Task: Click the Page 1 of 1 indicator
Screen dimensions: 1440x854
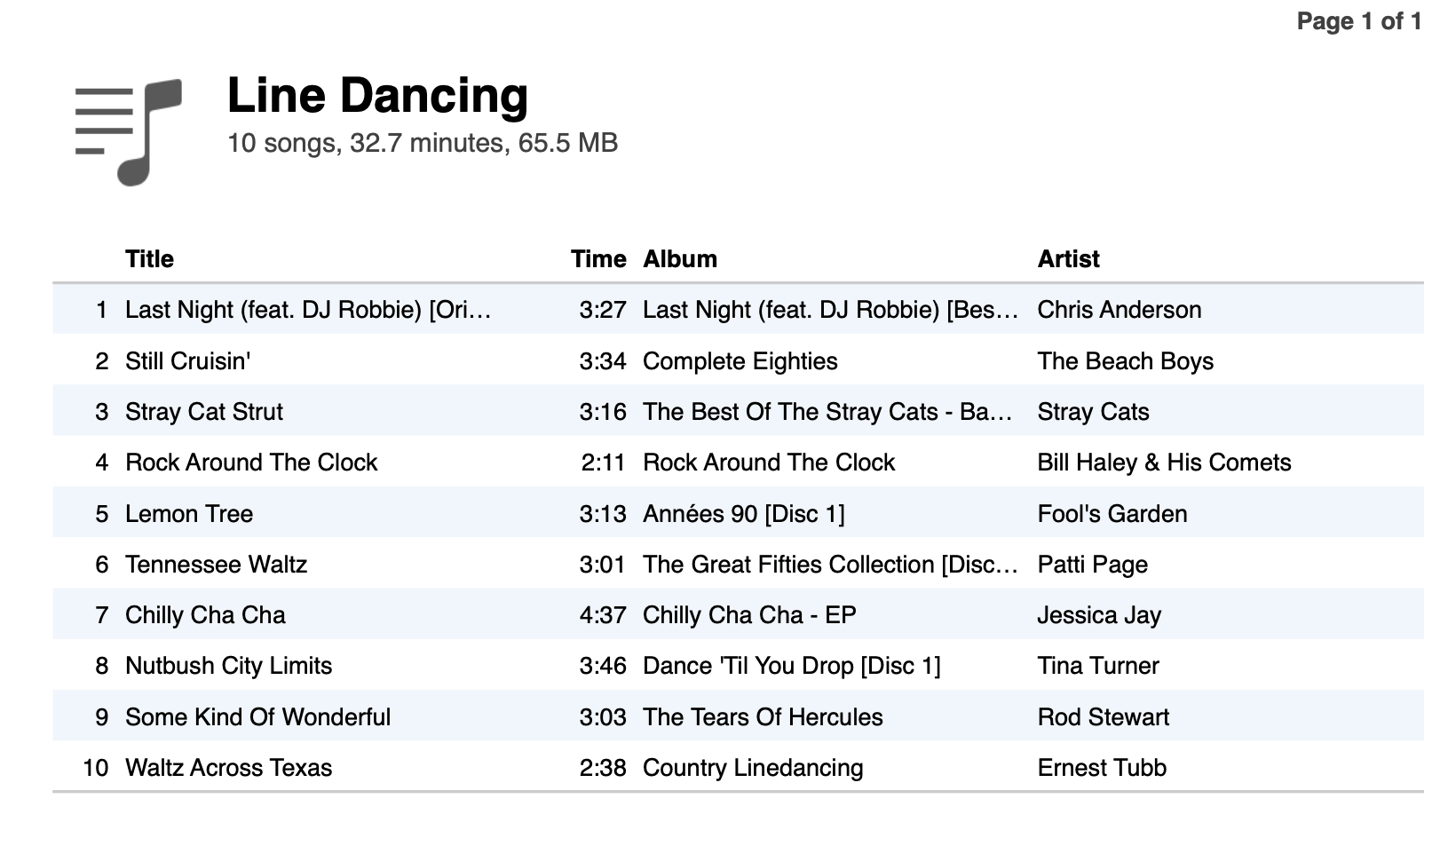Action: [x=1359, y=21]
